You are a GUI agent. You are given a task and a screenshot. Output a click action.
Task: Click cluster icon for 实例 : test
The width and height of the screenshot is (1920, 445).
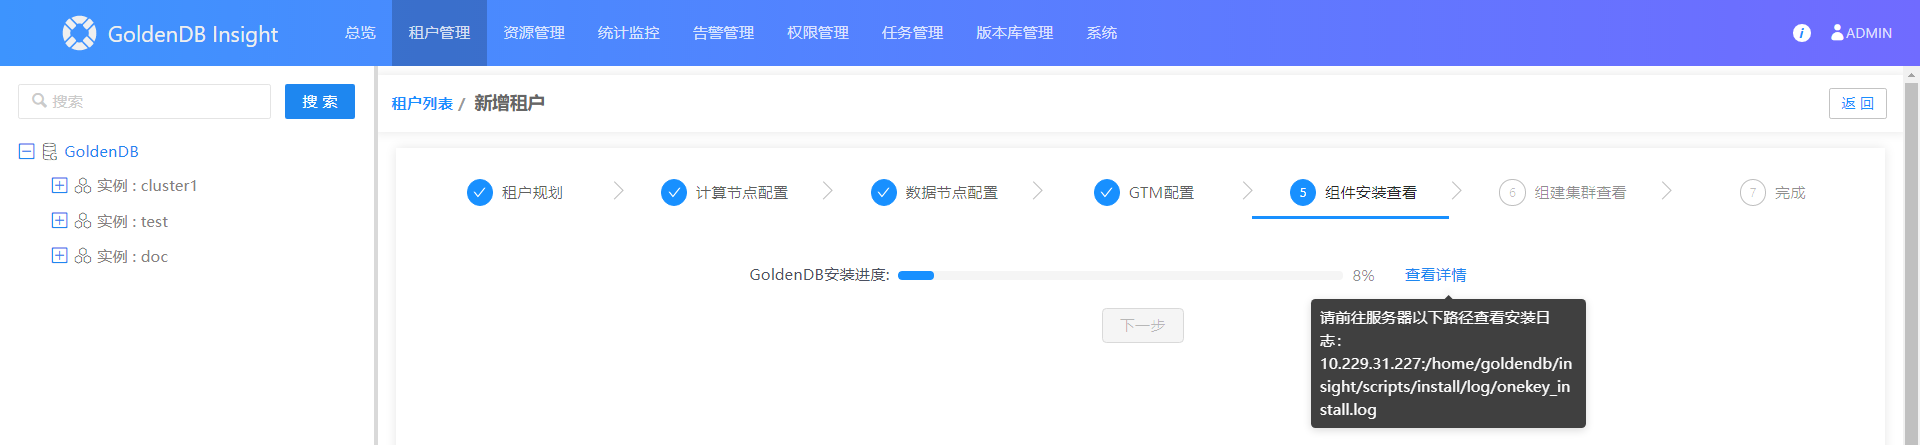tap(83, 221)
